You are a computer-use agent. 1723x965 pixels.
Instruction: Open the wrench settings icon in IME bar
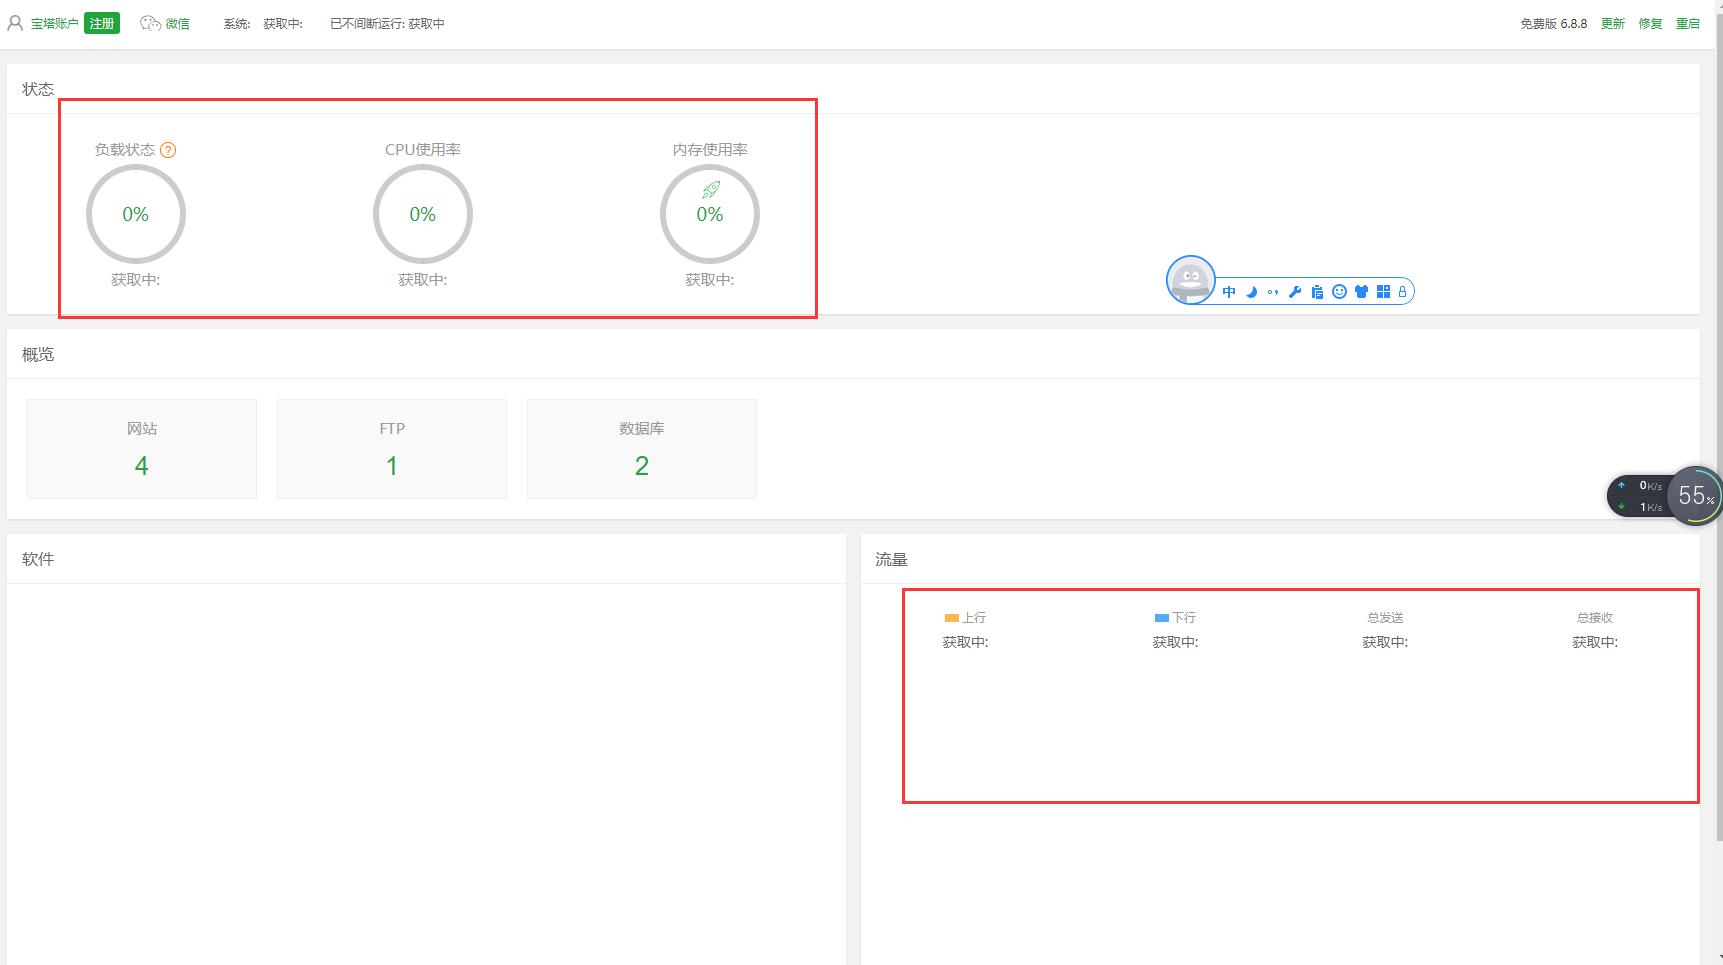click(1295, 292)
